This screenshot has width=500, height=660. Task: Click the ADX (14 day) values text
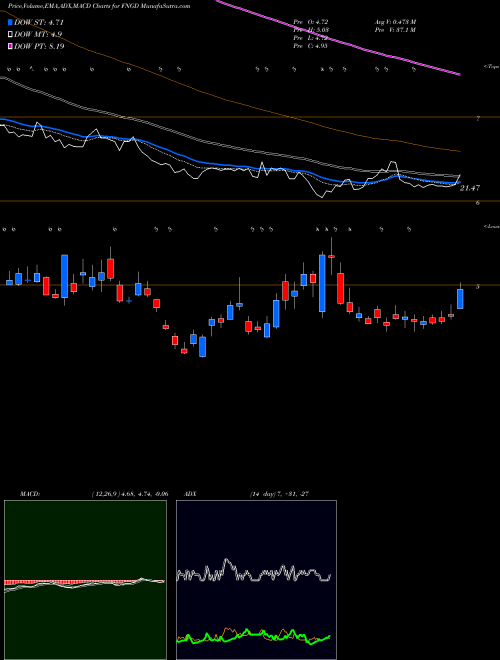pos(279,494)
